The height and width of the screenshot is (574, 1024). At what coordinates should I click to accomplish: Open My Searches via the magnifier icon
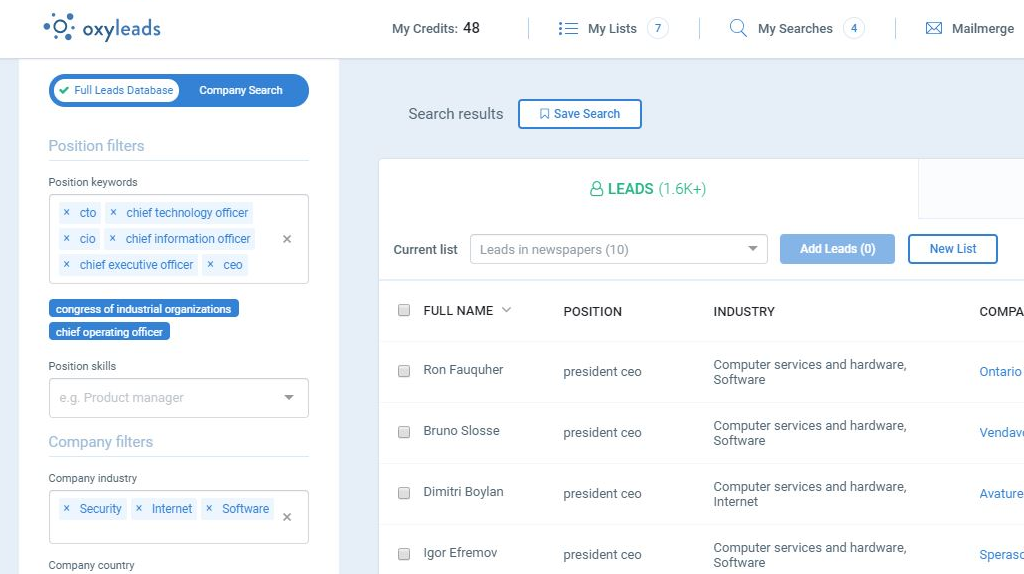pos(738,29)
